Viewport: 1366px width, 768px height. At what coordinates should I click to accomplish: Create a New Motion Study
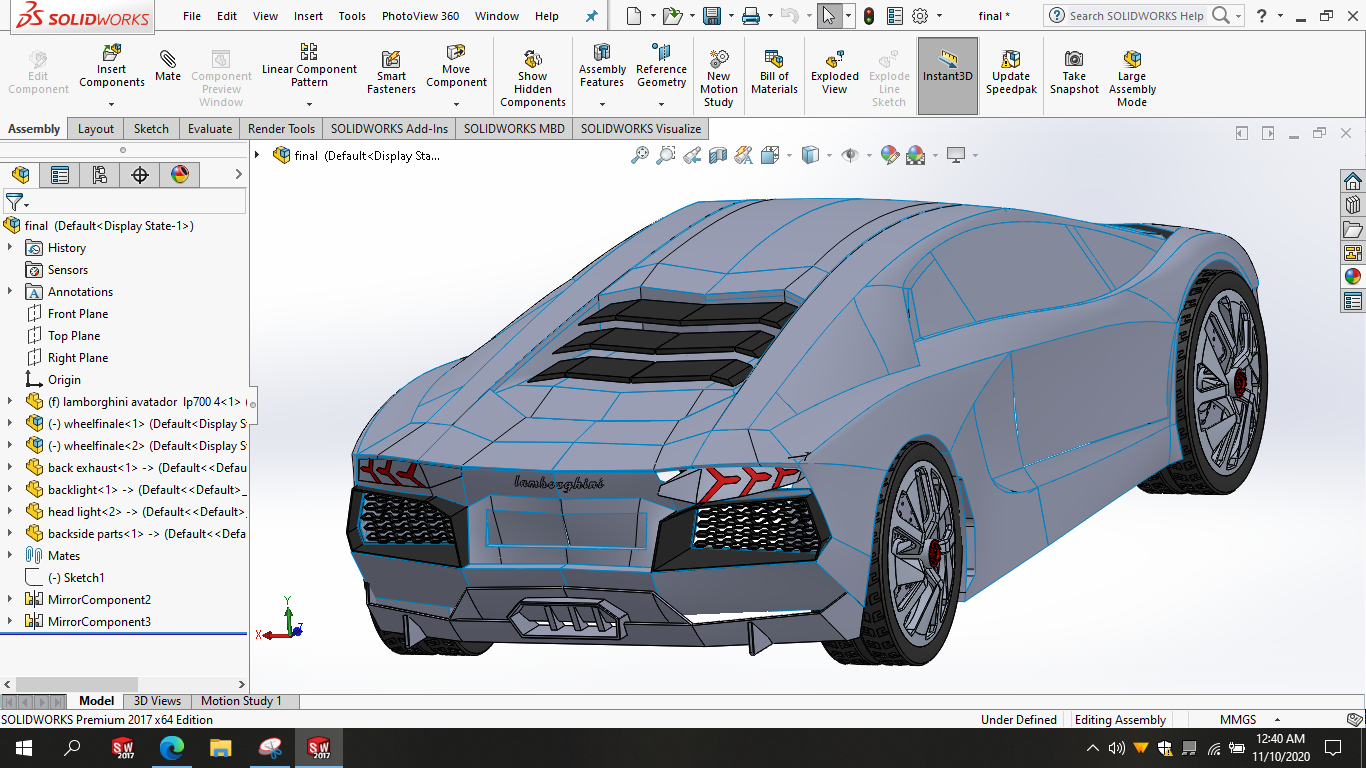coord(718,79)
